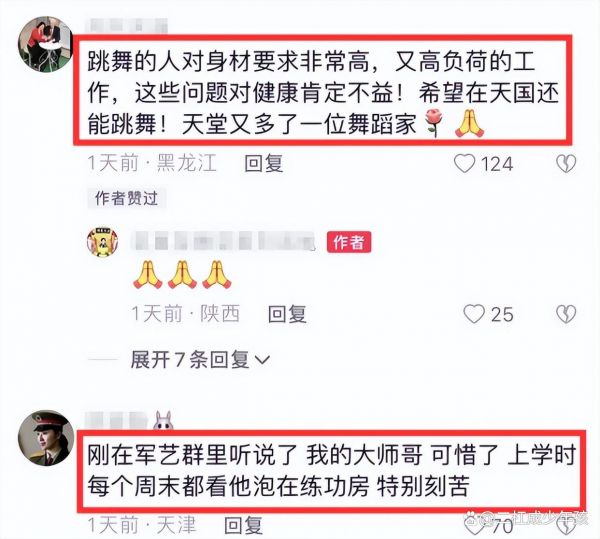Open the first commenter's avatar profile
Viewport: 600px width, 539px height.
point(45,44)
